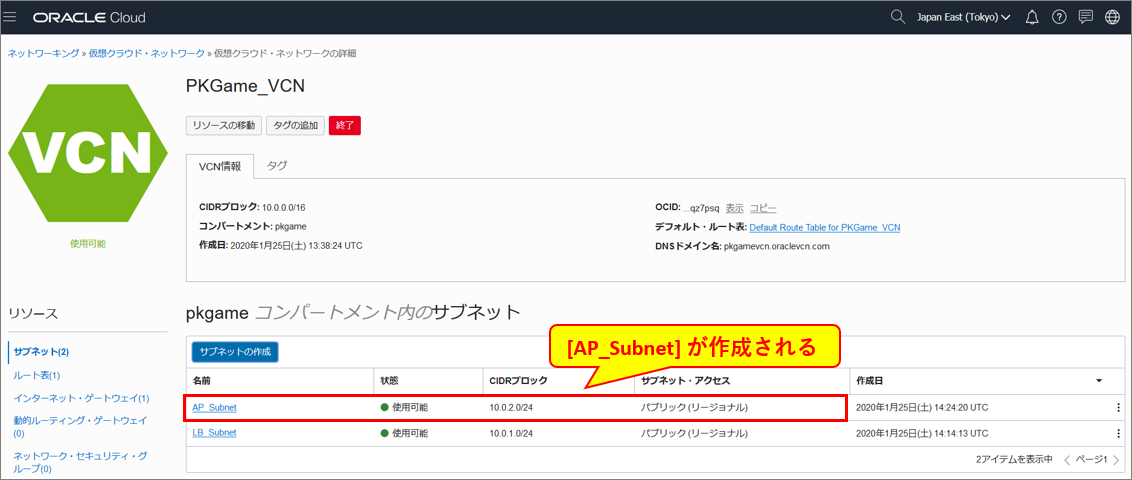Click the PKGame_VCN page title

[245, 87]
